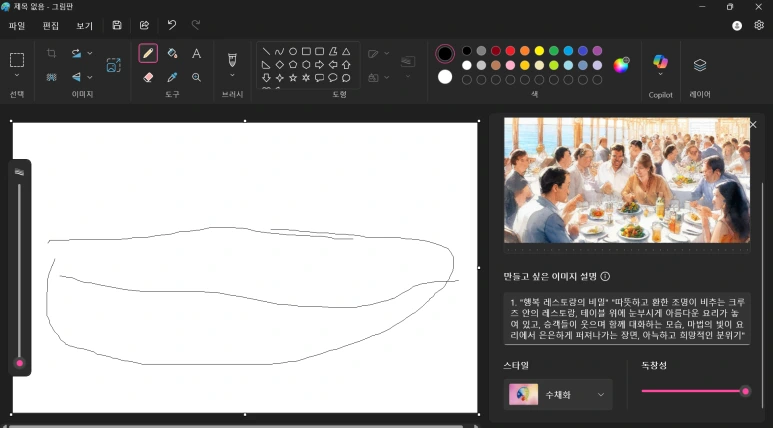Screen dimensions: 773x428
Task: Expand the selection tool options chevron
Action: pyautogui.click(x=17, y=75)
